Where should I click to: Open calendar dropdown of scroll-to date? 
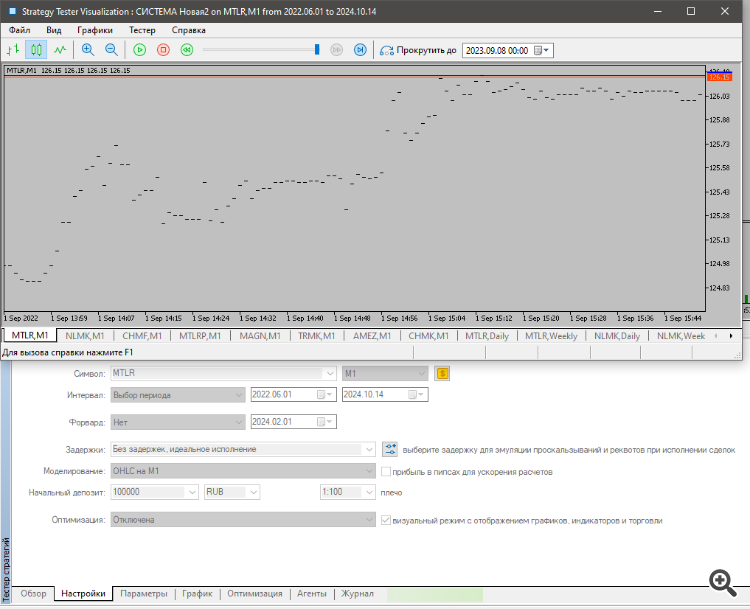pyautogui.click(x=542, y=50)
